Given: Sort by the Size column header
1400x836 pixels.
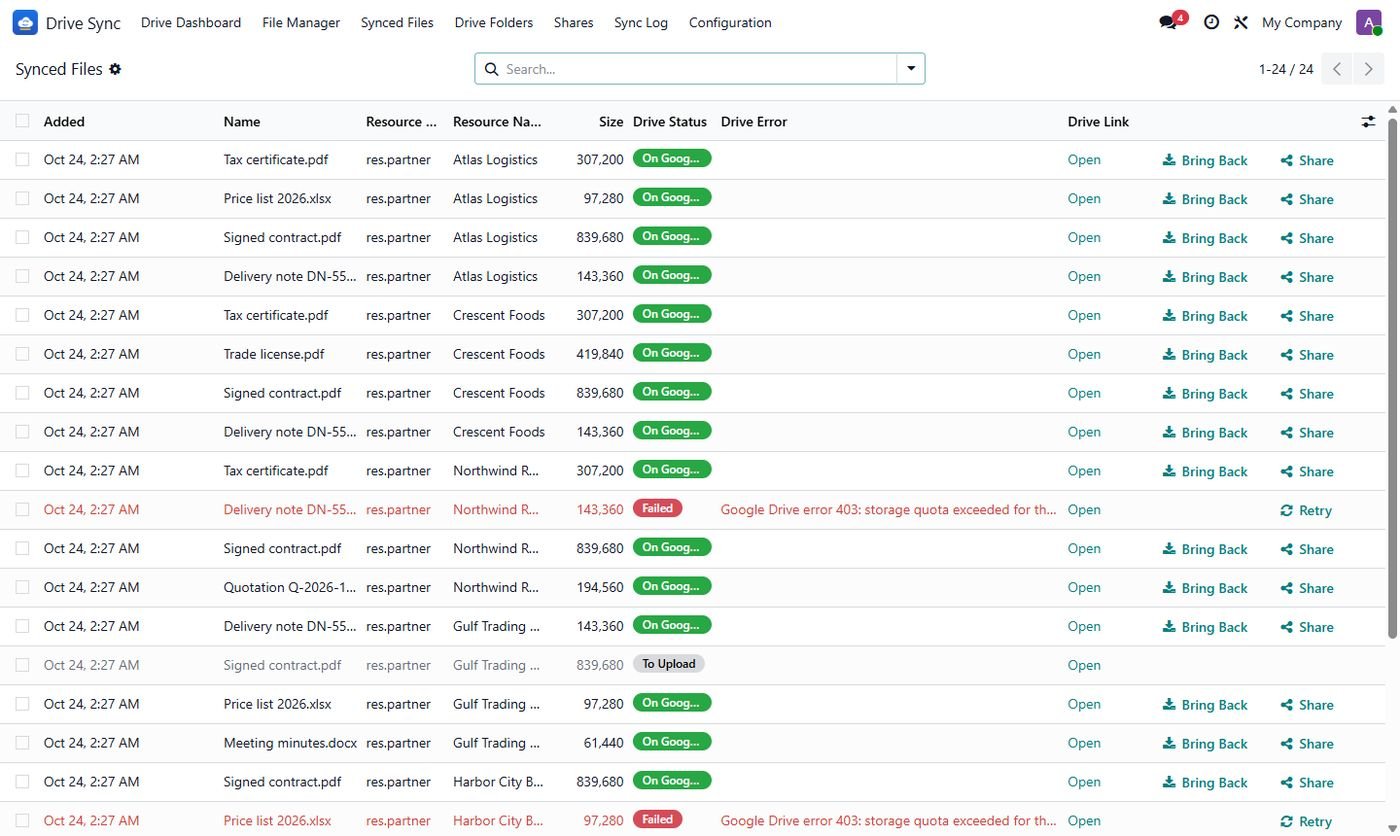Looking at the screenshot, I should 611,122.
